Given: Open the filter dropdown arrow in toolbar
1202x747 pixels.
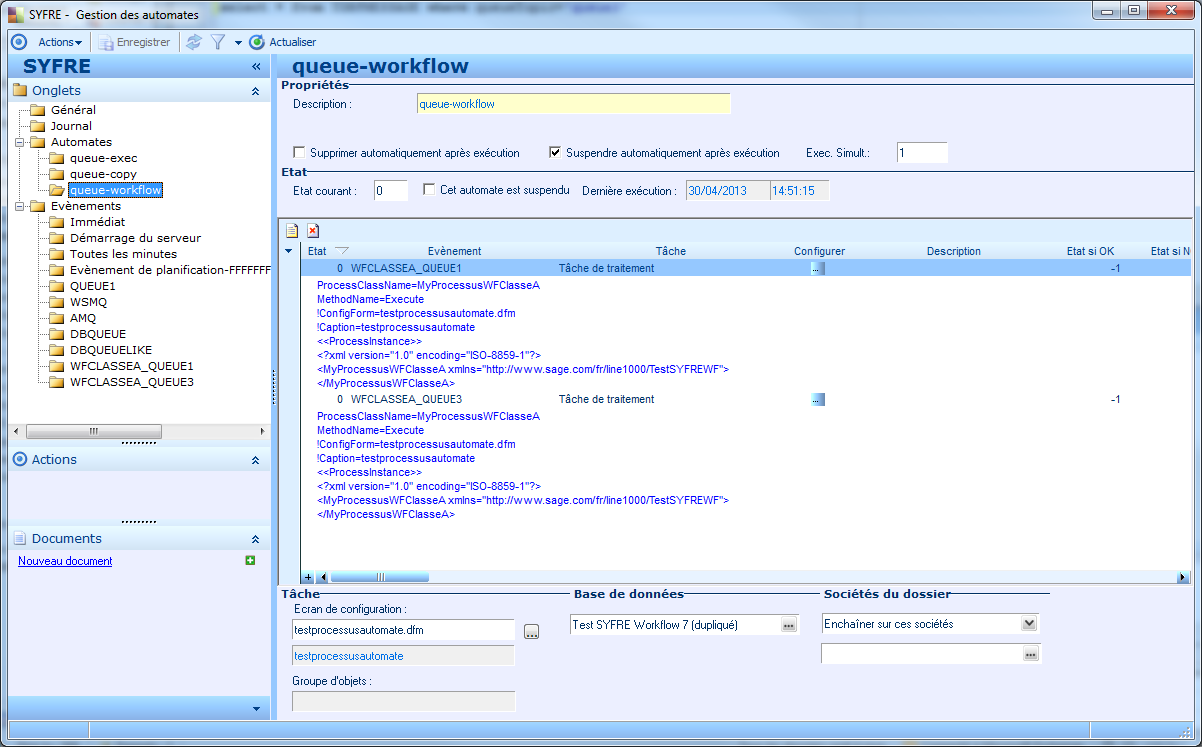Looking at the screenshot, I should (238, 43).
